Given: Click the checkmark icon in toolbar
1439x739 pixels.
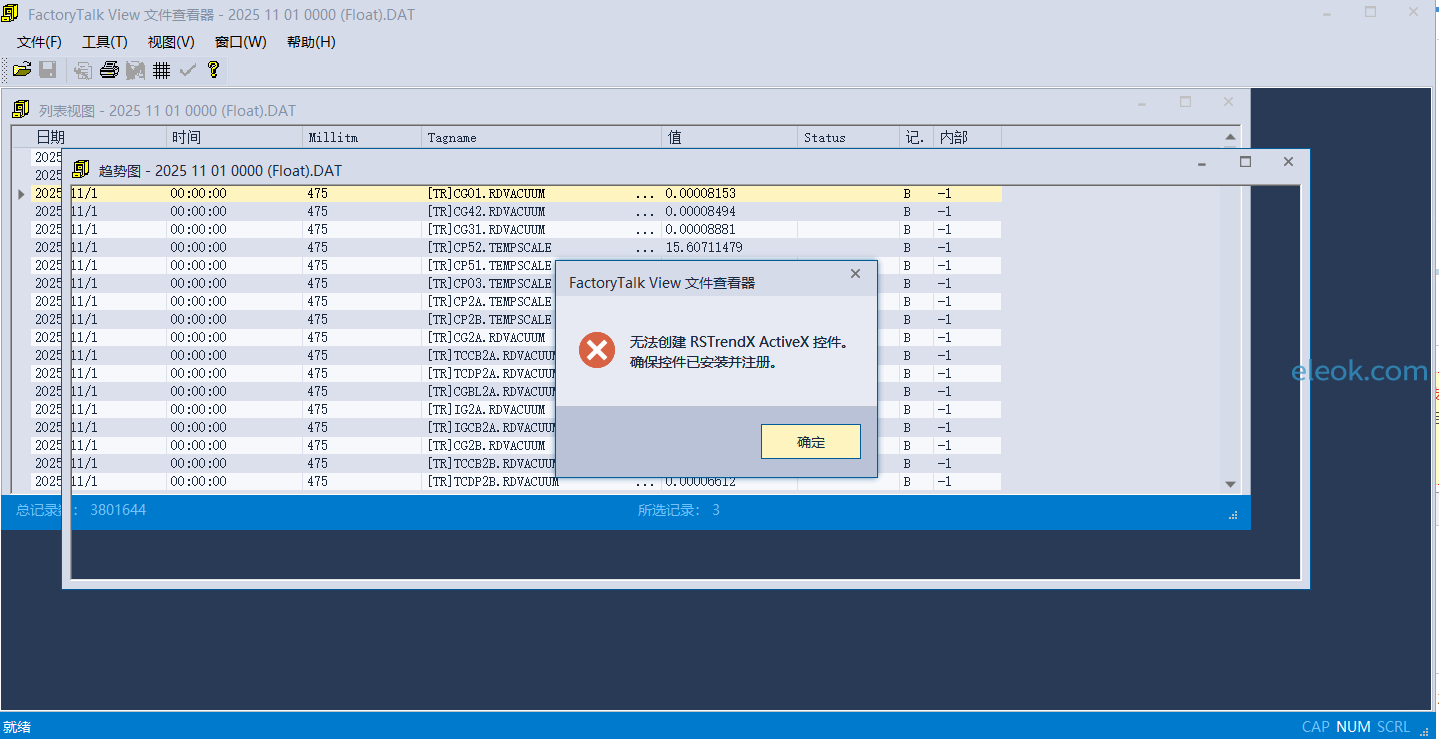Looking at the screenshot, I should click(187, 70).
